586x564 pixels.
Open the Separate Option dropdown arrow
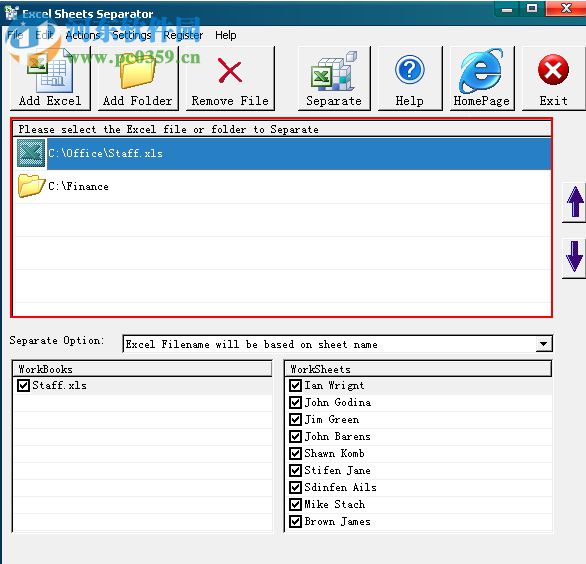(543, 344)
